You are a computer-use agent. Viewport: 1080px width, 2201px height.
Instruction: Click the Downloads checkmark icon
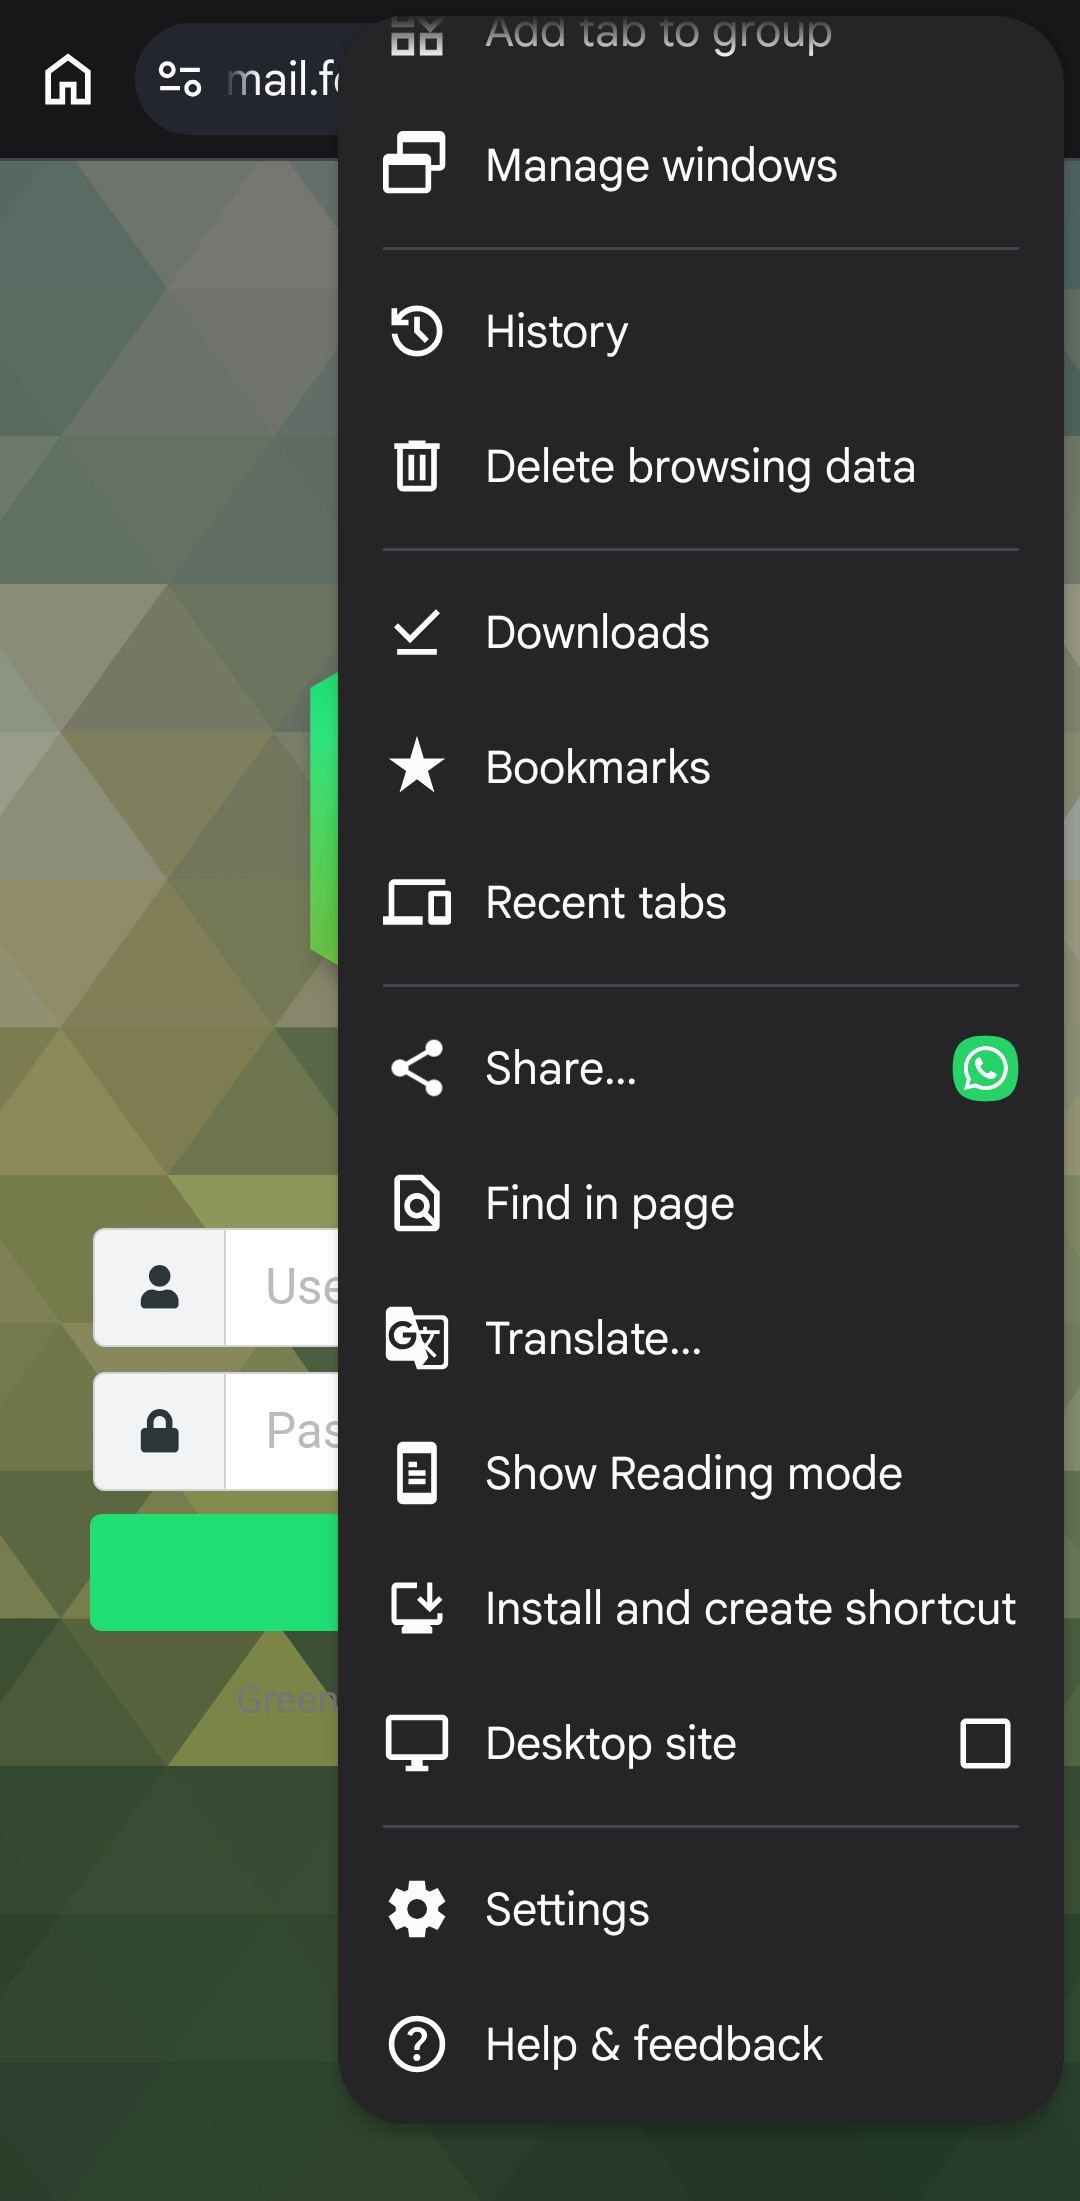[x=417, y=632]
